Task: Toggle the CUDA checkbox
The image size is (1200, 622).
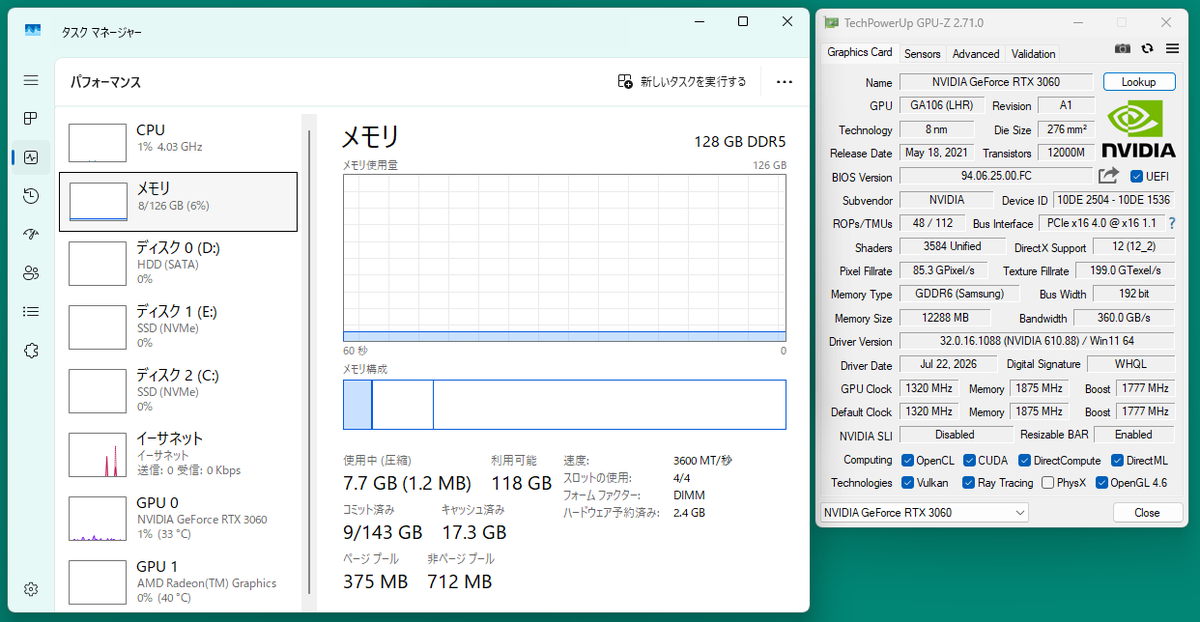Action: [x=968, y=461]
